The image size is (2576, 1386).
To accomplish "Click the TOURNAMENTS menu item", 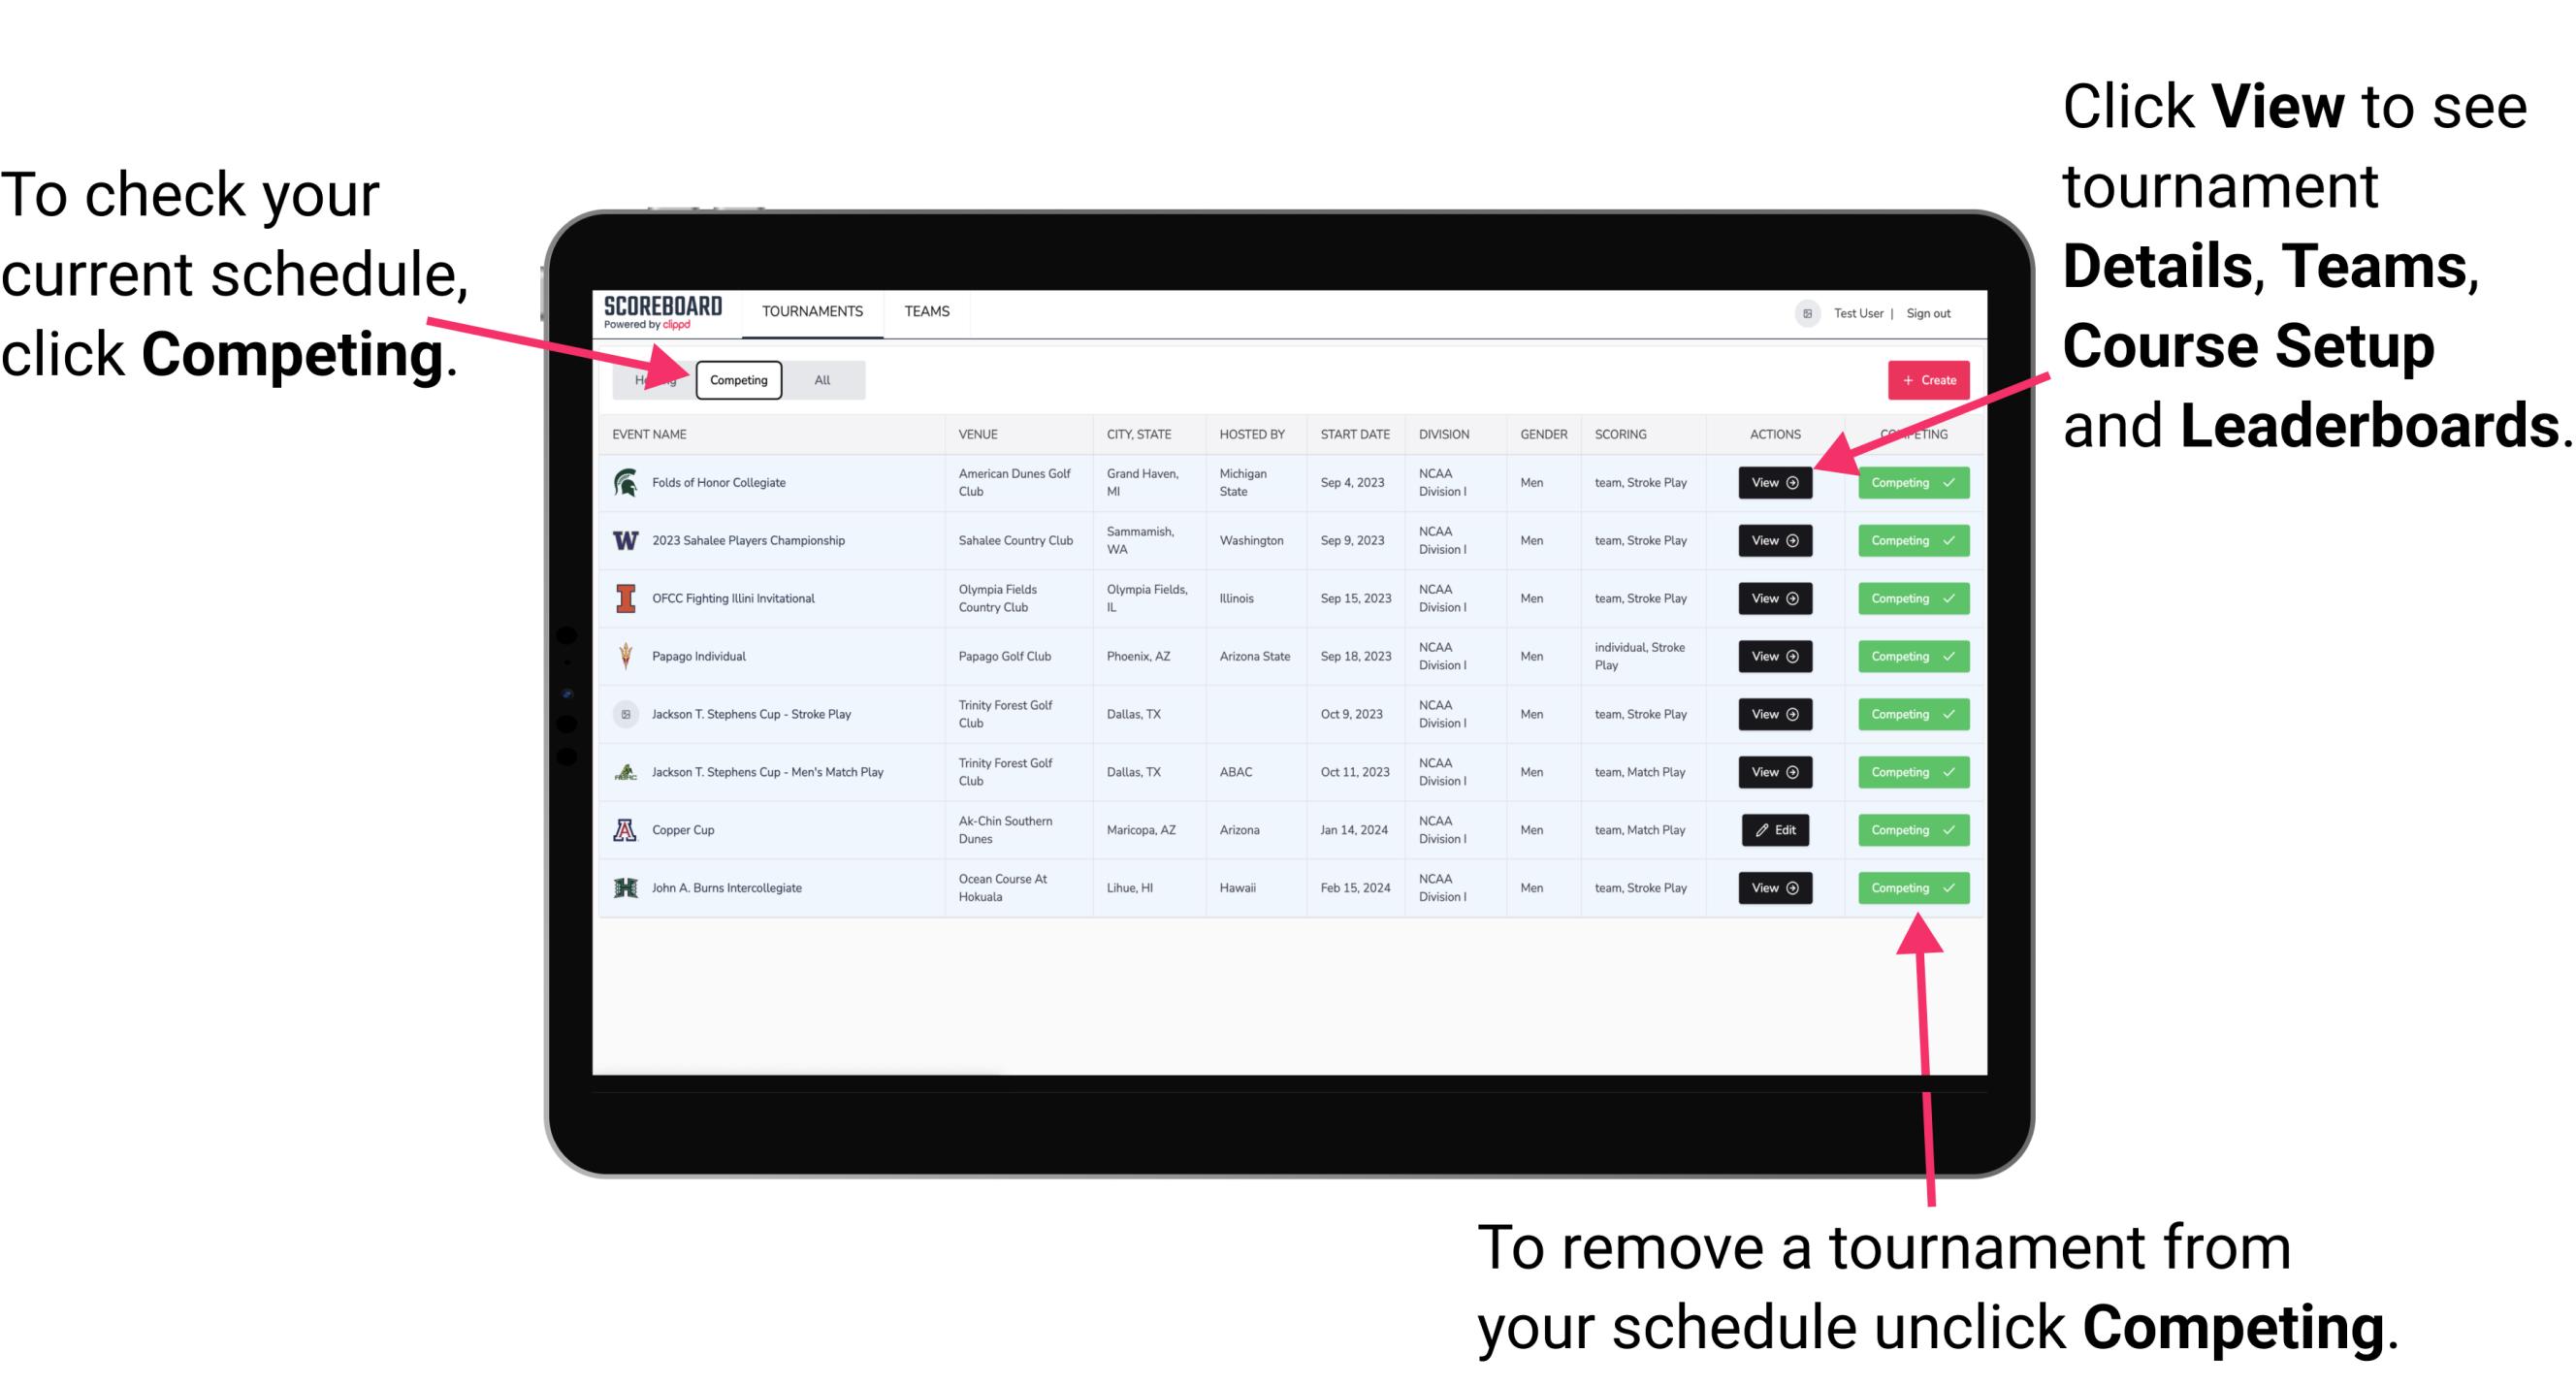I will click(x=814, y=312).
